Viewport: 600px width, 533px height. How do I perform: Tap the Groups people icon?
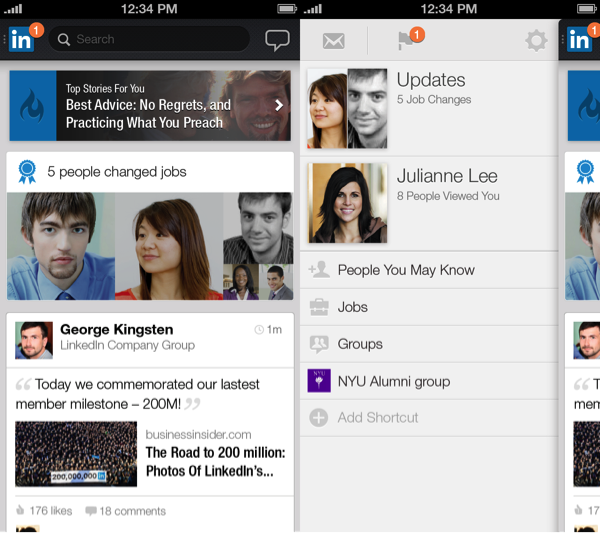point(319,344)
